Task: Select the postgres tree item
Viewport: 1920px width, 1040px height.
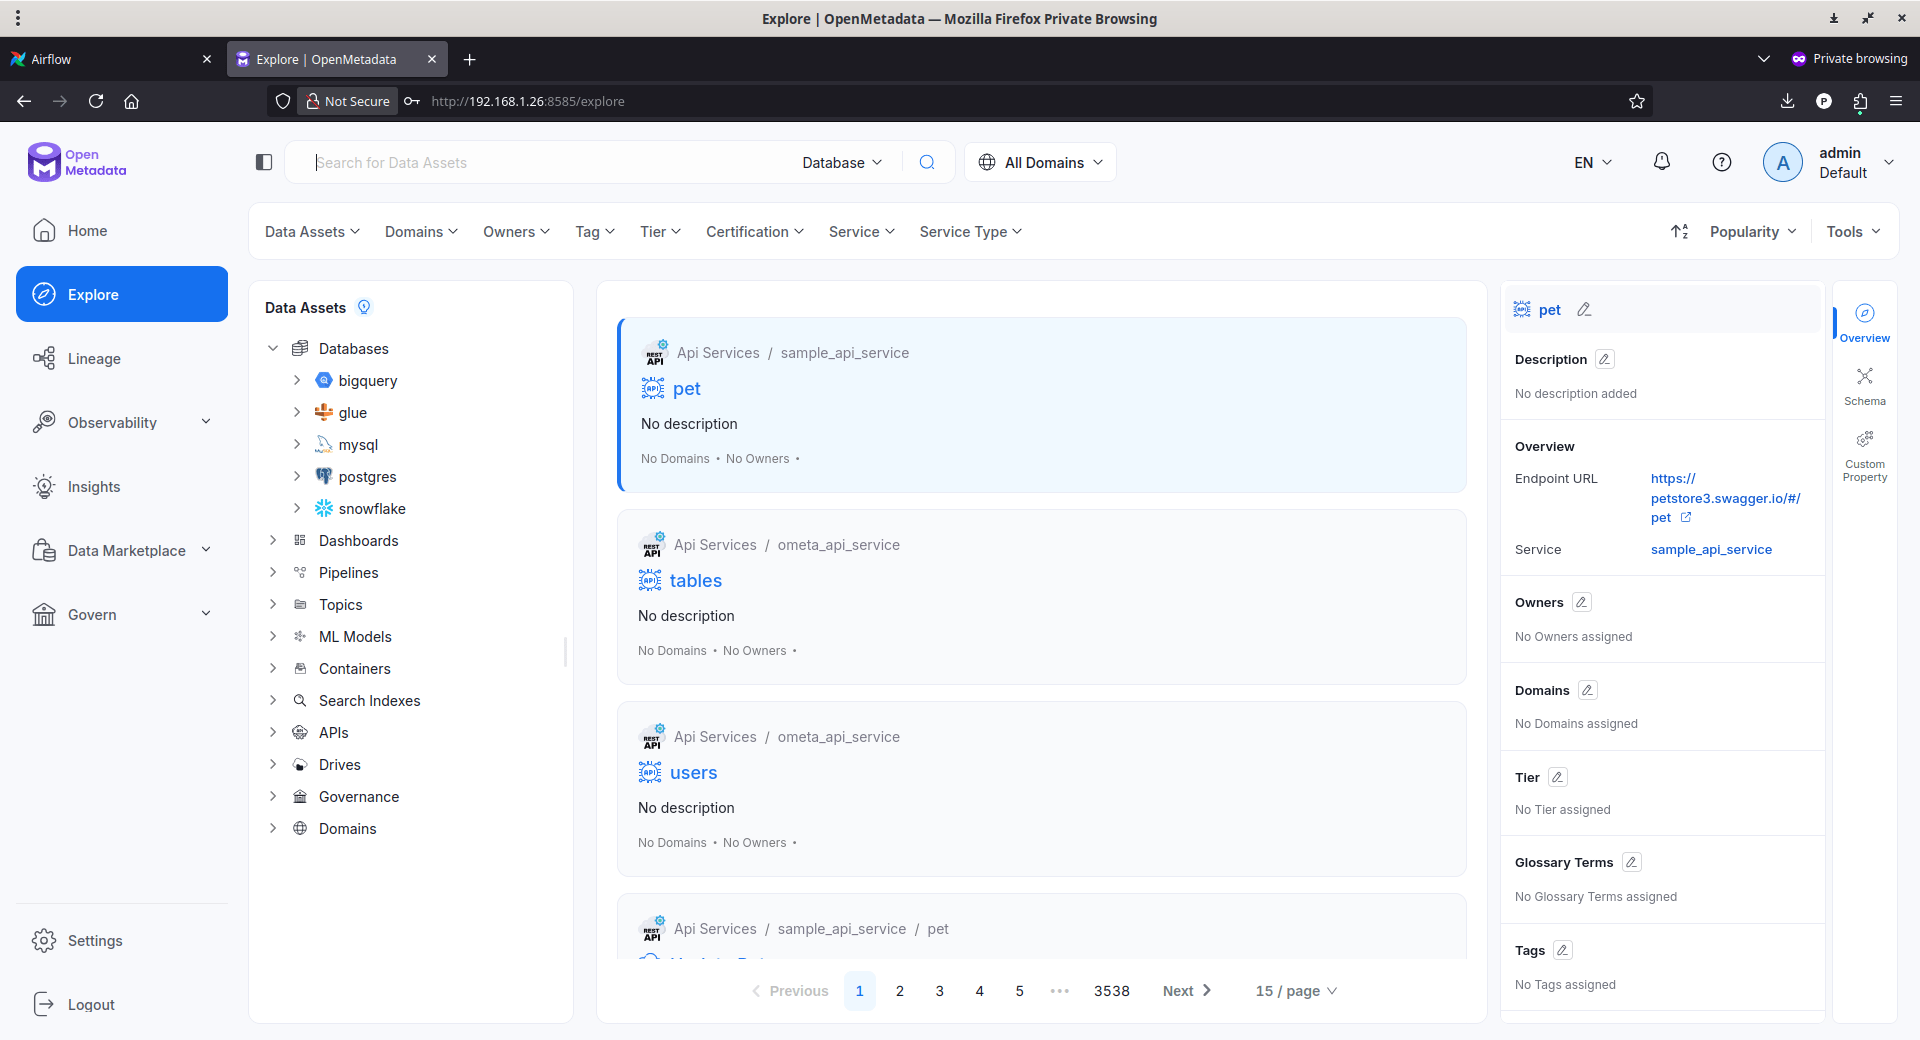Action: coord(367,477)
